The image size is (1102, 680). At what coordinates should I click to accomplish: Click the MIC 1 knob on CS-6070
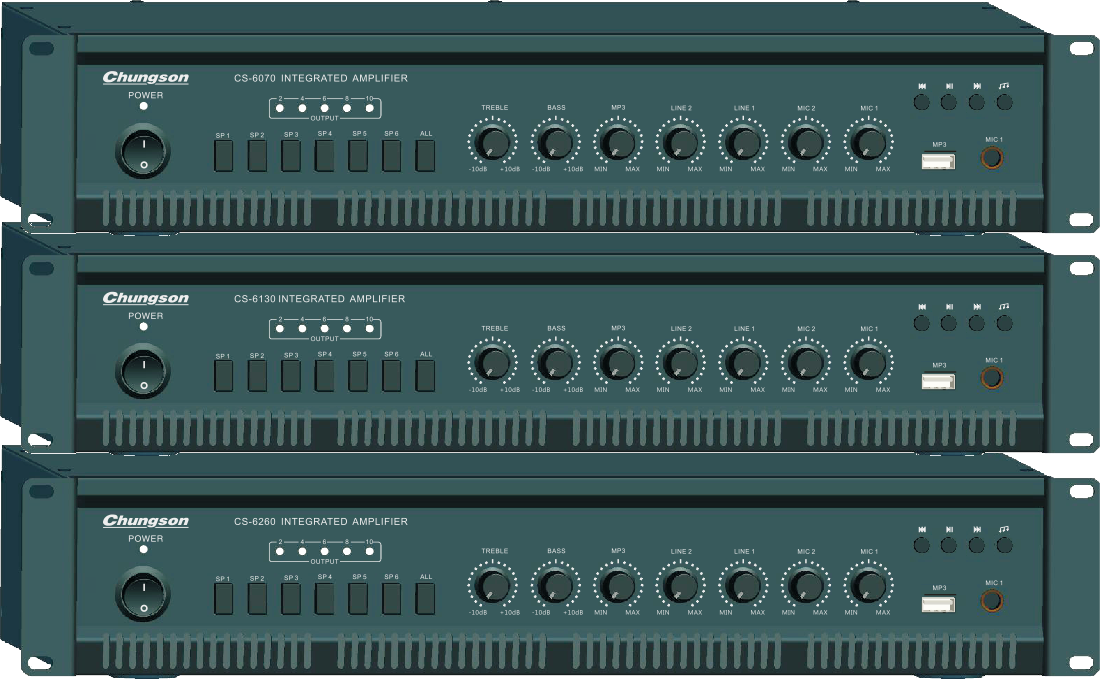coord(869,143)
